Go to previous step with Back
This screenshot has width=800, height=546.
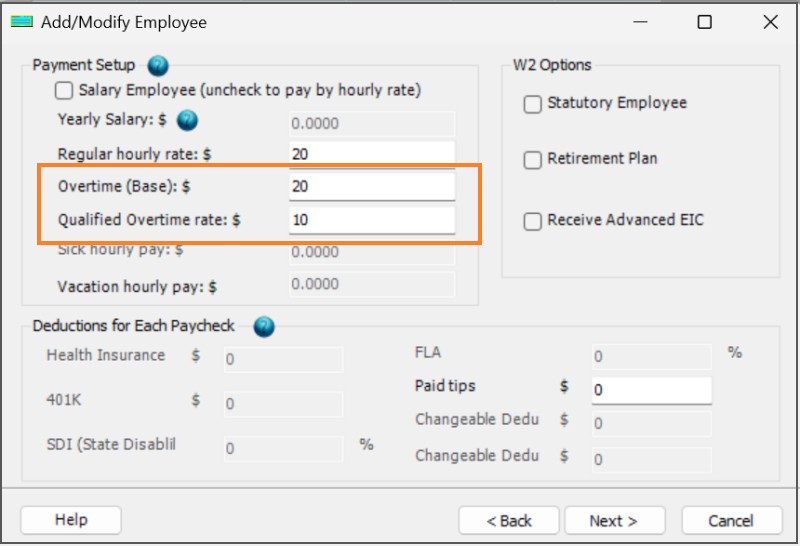click(509, 520)
